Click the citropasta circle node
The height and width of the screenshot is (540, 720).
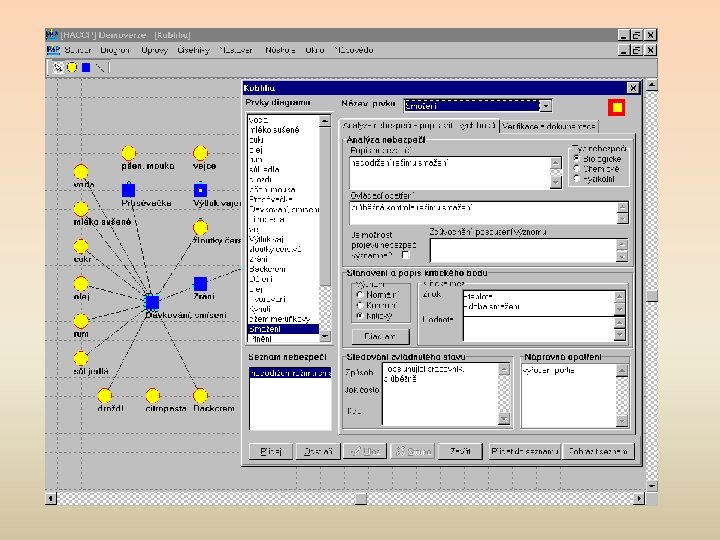click(x=152, y=395)
